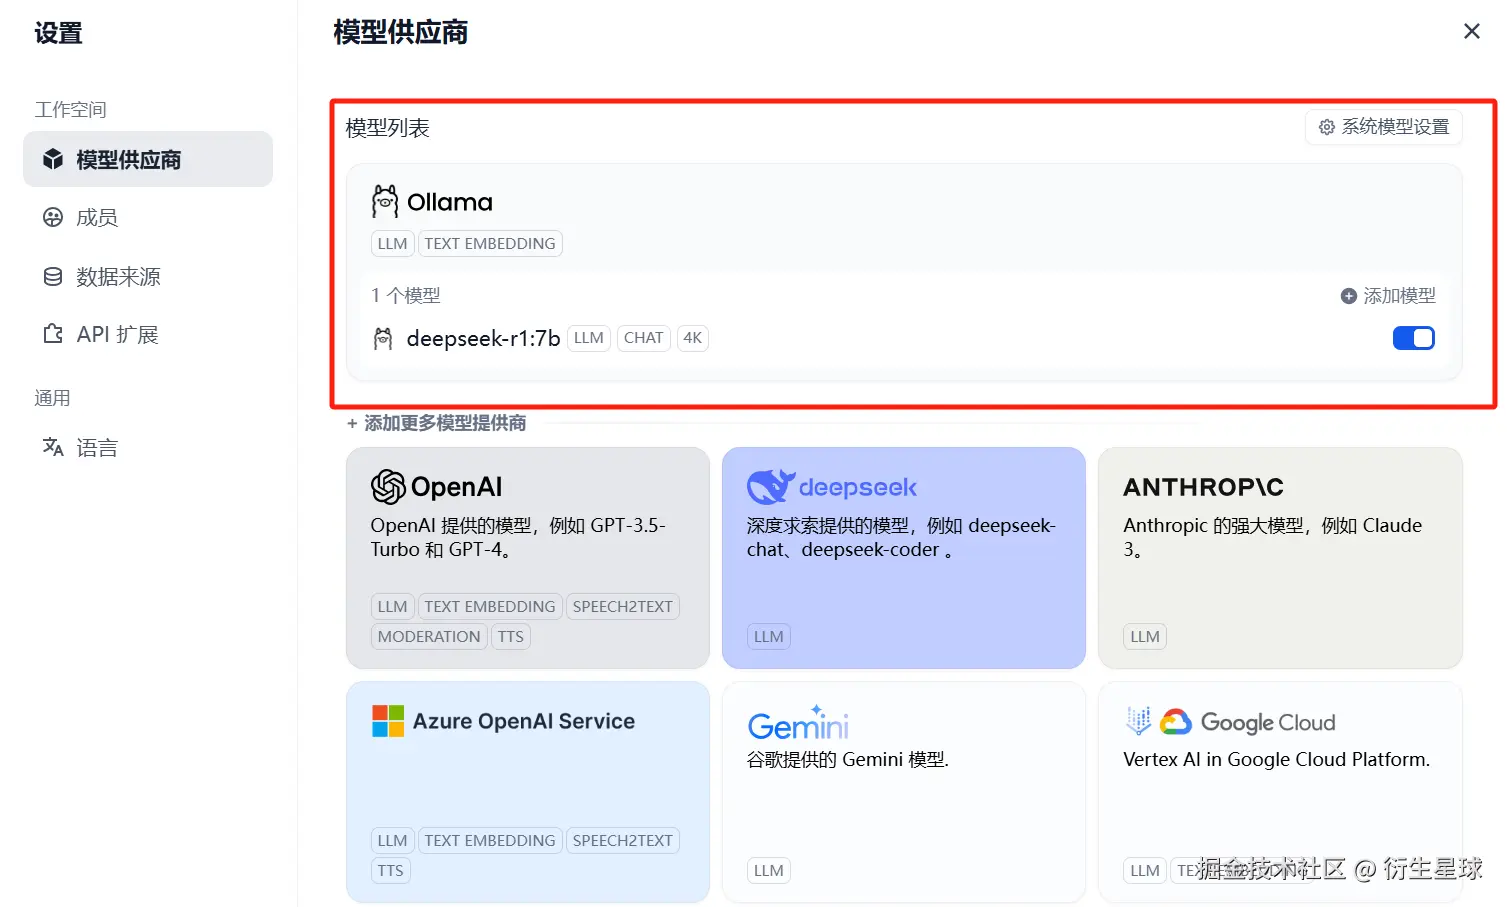
Task: Click the CHAT tag on deepseek-r1:7b
Action: 643,338
